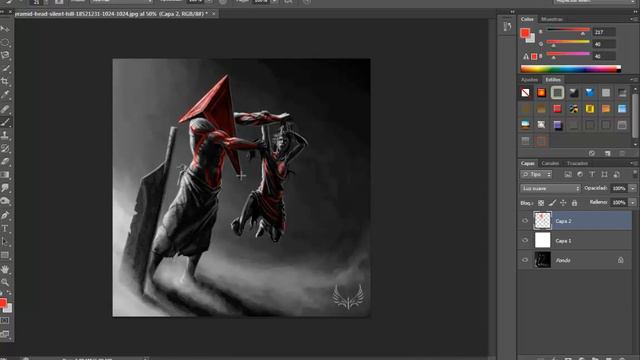640x360 pixels.
Task: Select the Brush tool
Action: click(x=5, y=122)
